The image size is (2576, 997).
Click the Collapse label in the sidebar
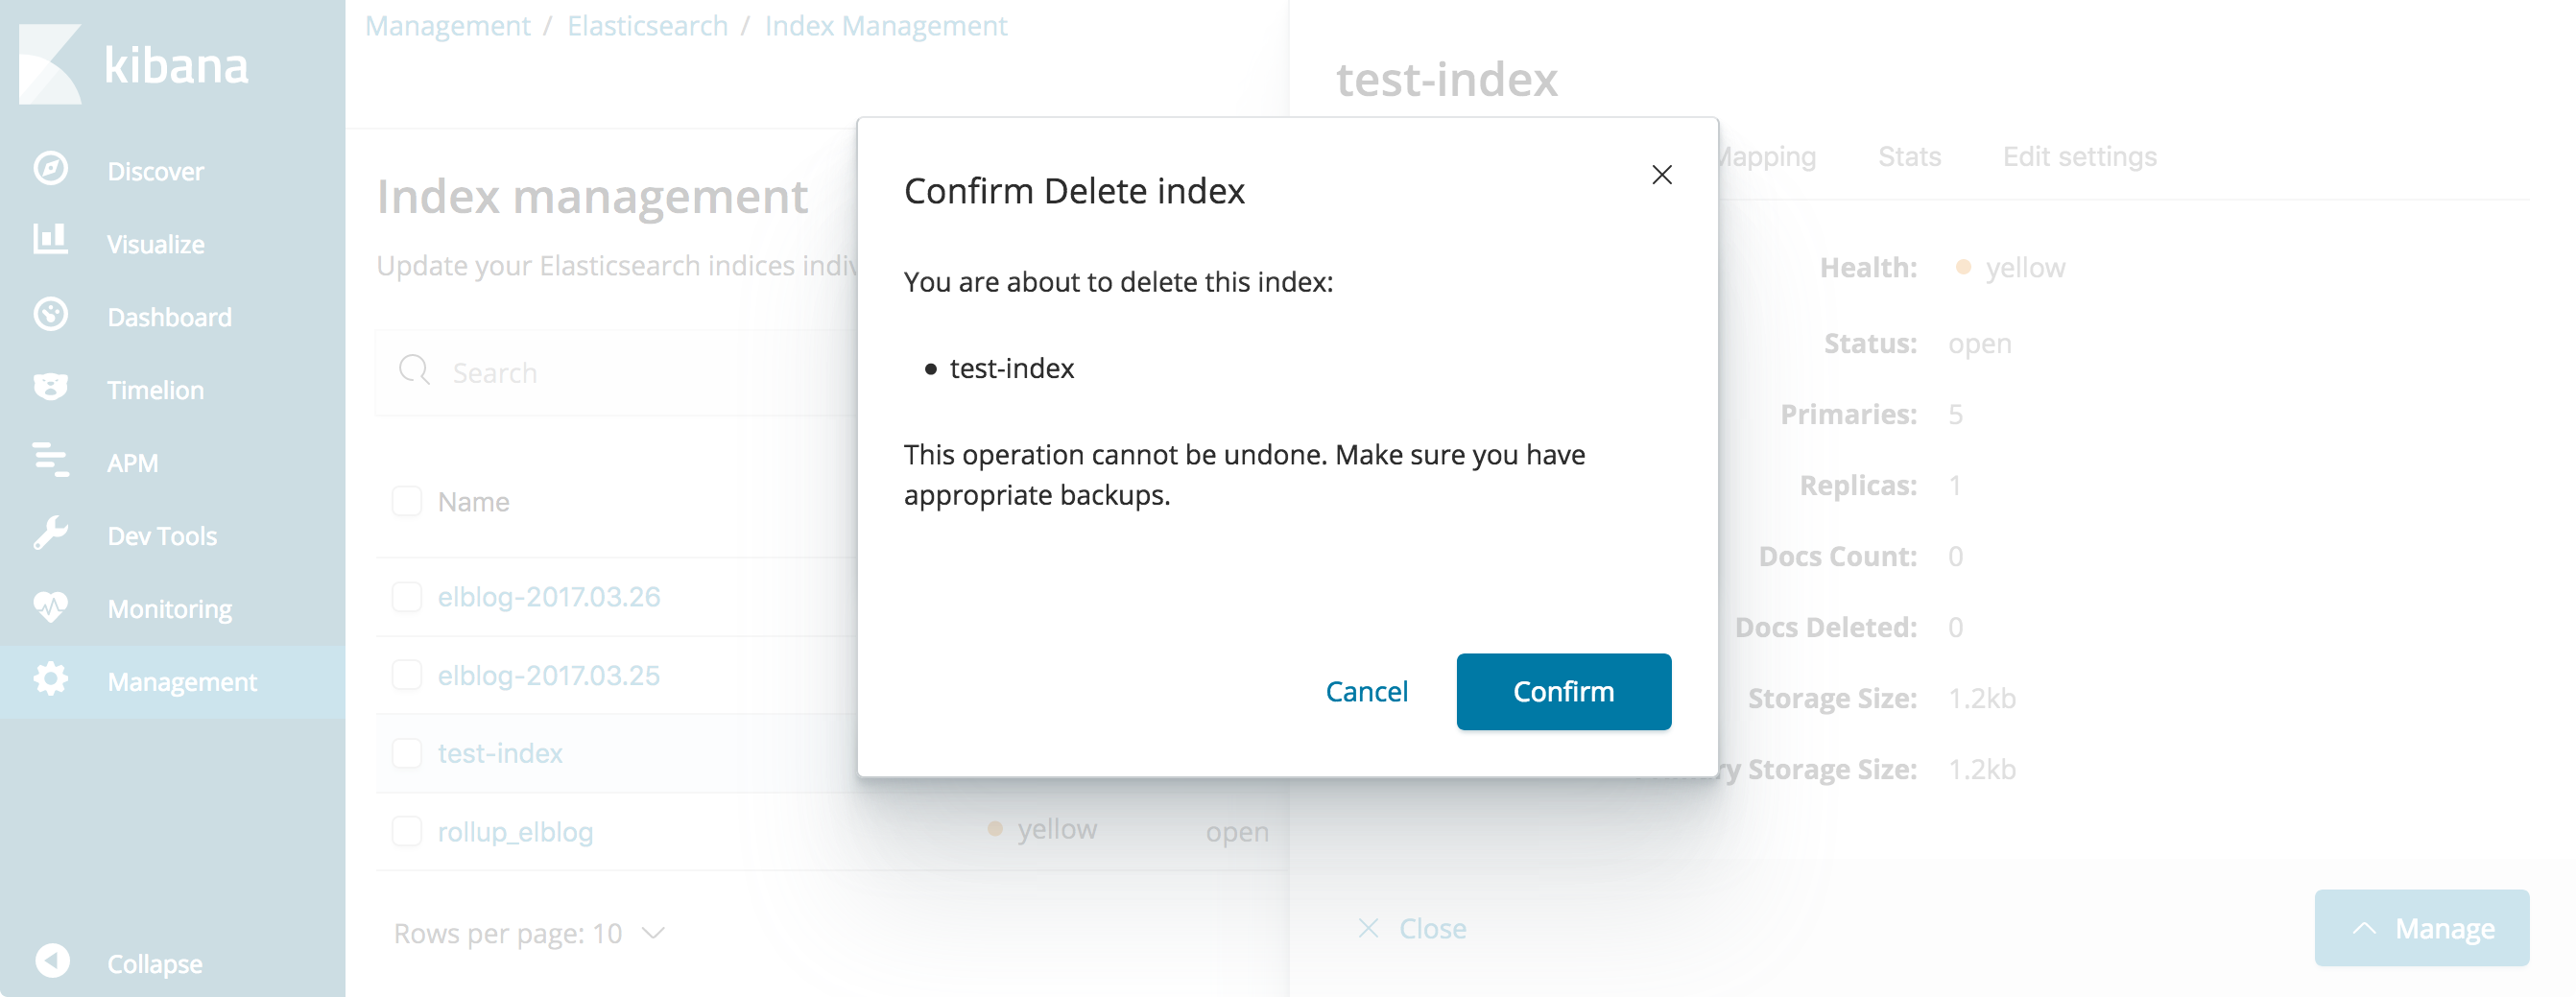pos(154,964)
